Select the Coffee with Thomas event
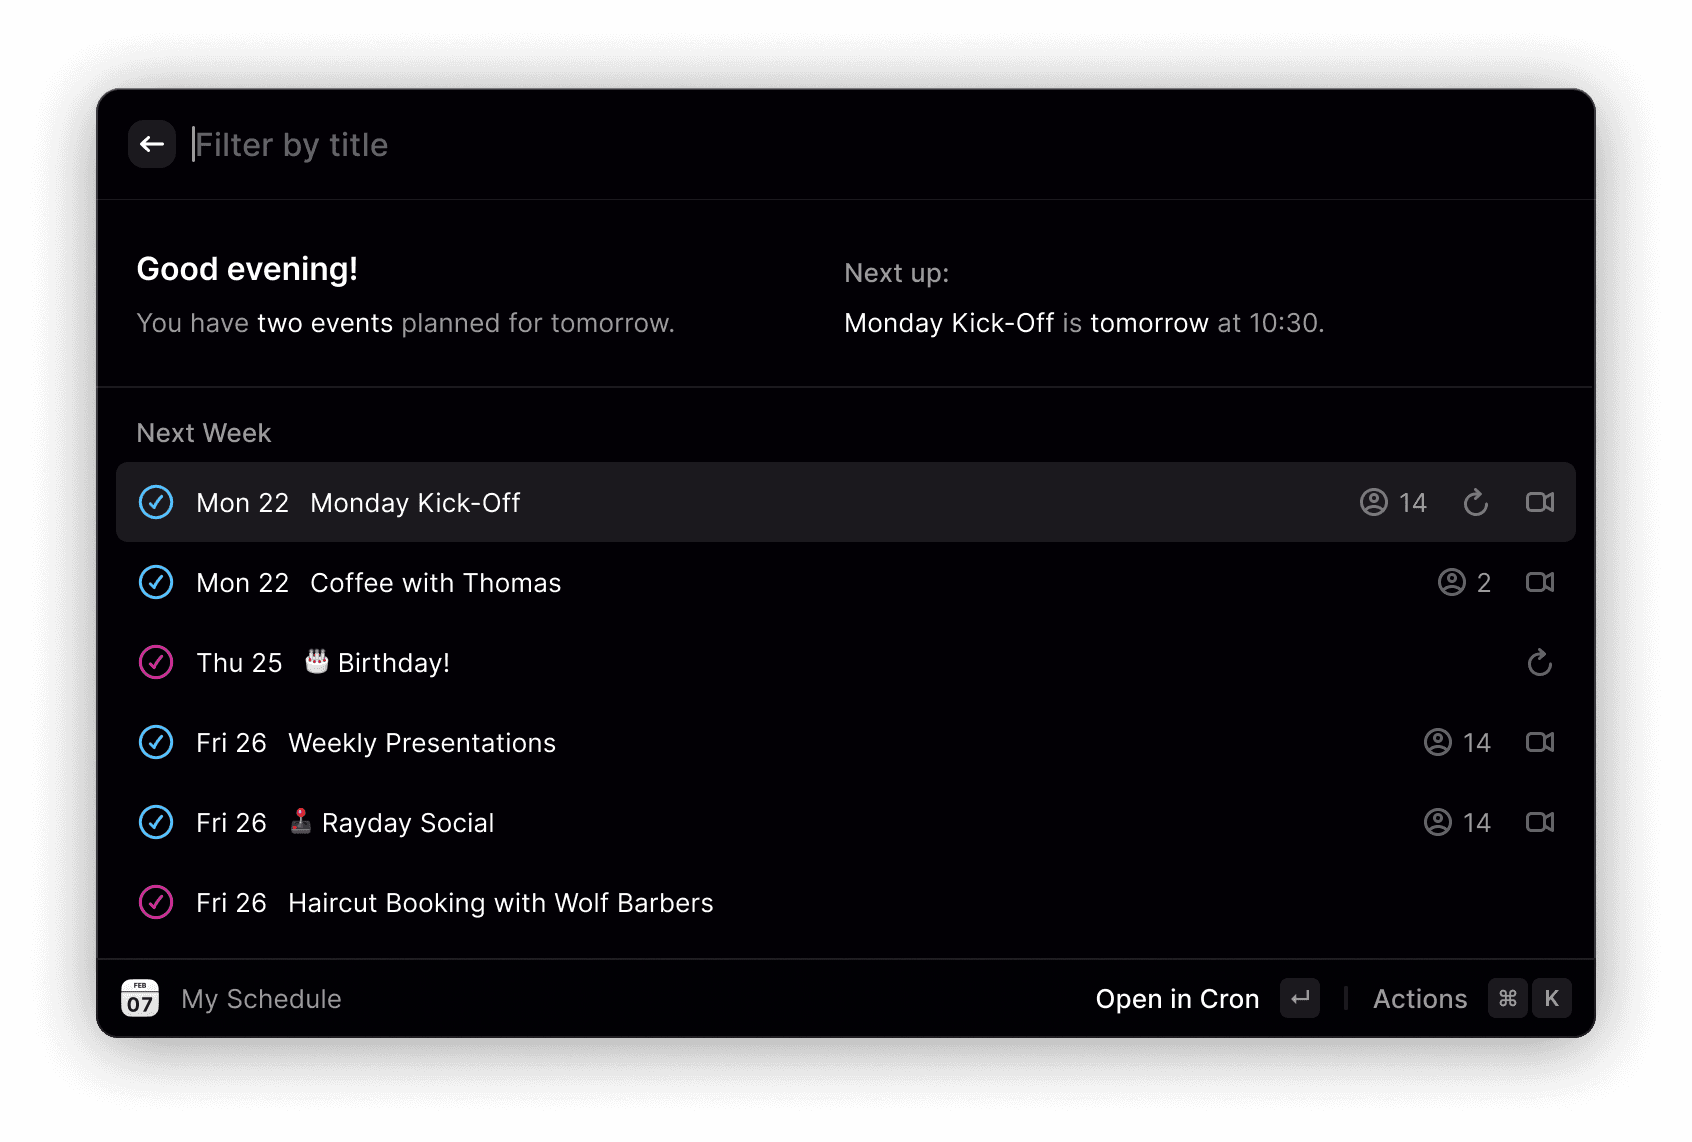 [x=435, y=582]
